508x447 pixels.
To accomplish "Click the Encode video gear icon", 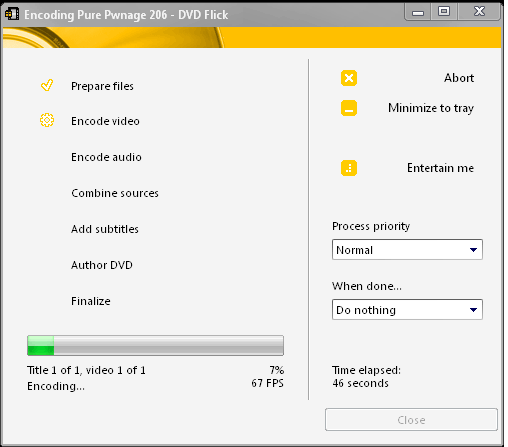I will coord(47,120).
